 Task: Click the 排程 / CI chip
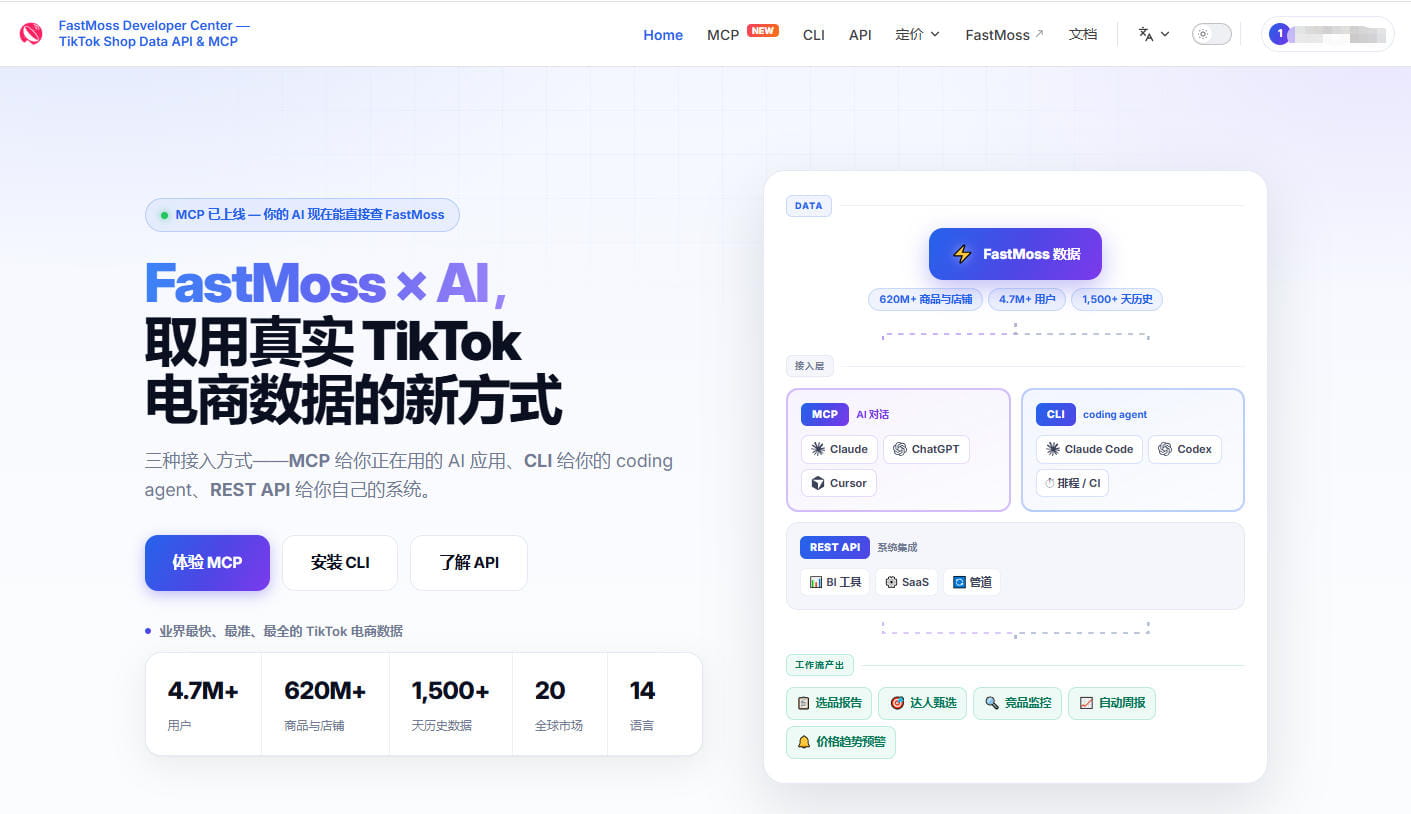(1072, 483)
